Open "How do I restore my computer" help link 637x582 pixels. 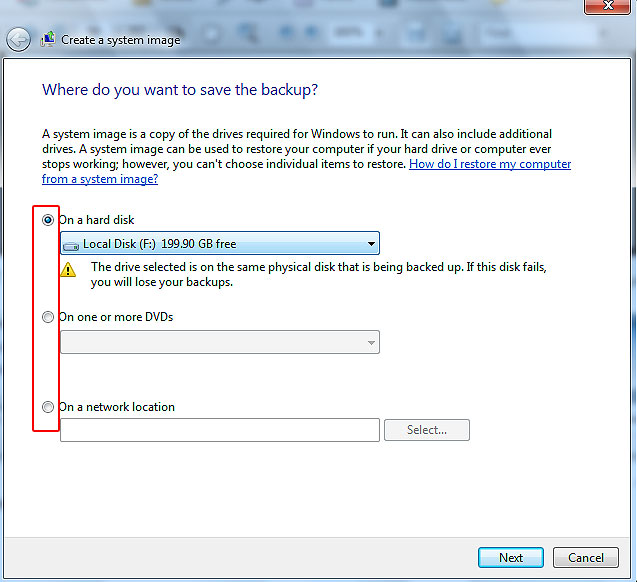coord(489,164)
